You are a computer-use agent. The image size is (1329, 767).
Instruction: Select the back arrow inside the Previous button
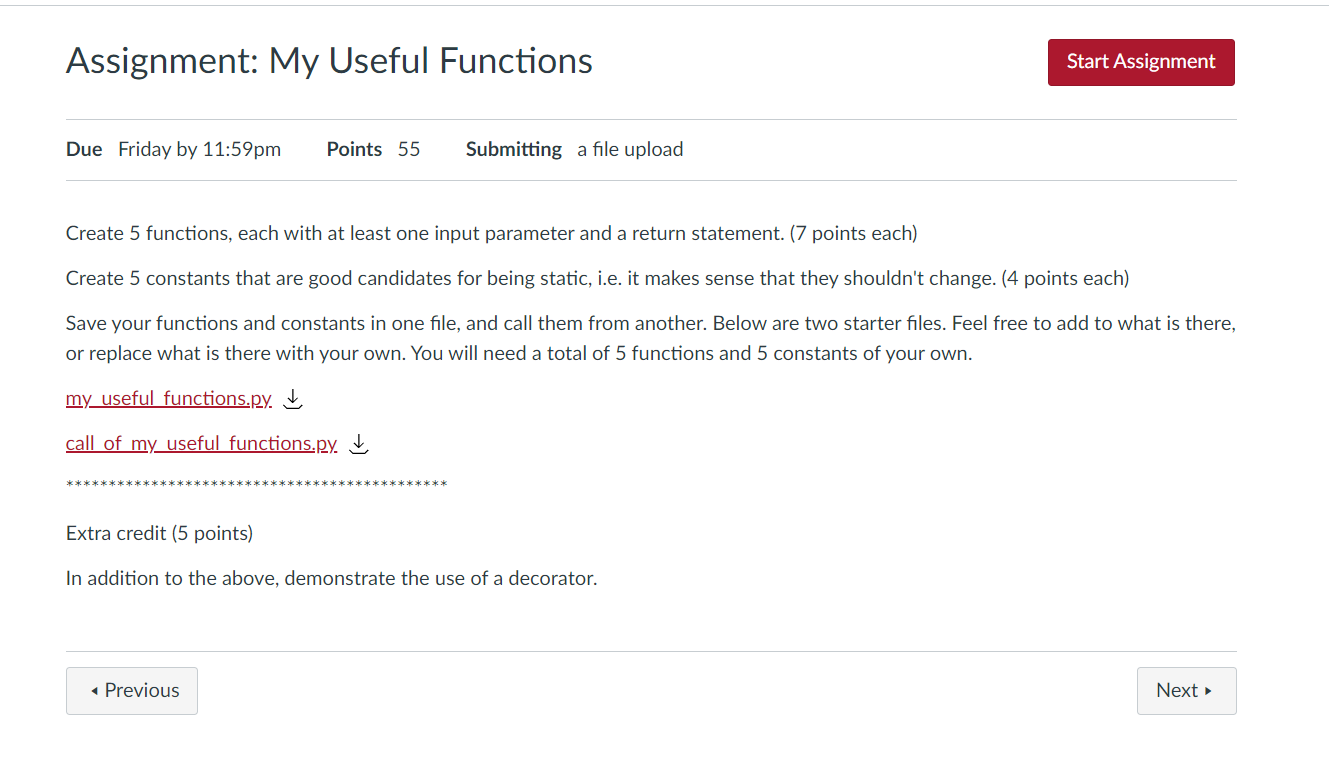click(93, 690)
